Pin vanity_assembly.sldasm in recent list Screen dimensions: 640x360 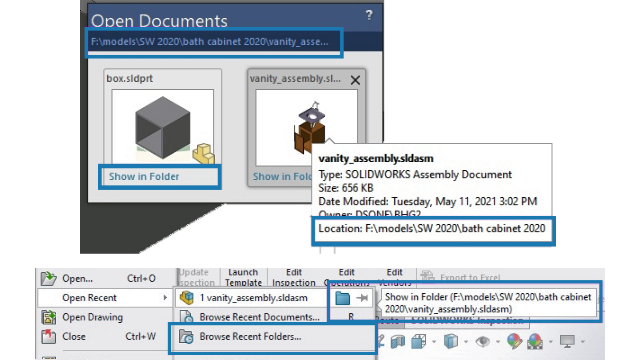(x=362, y=298)
